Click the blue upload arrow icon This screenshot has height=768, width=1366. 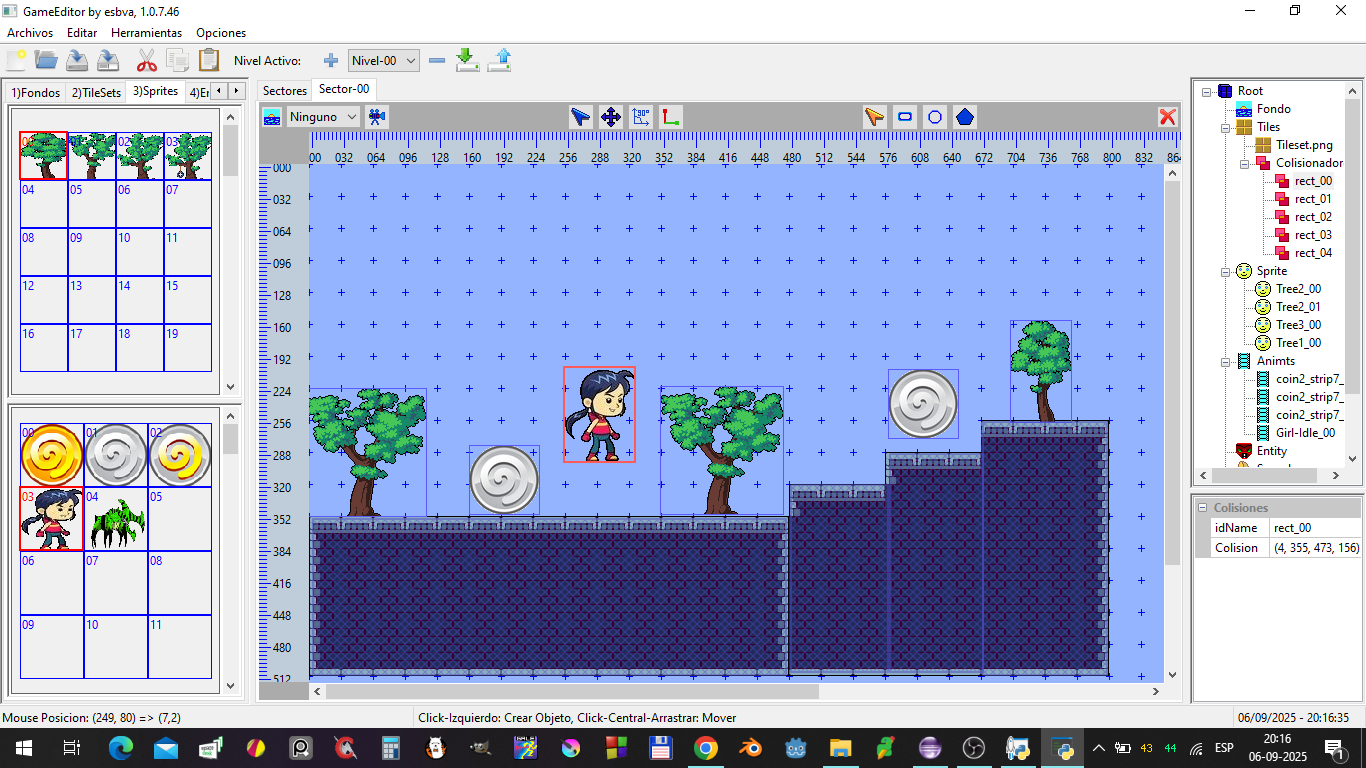coord(499,60)
